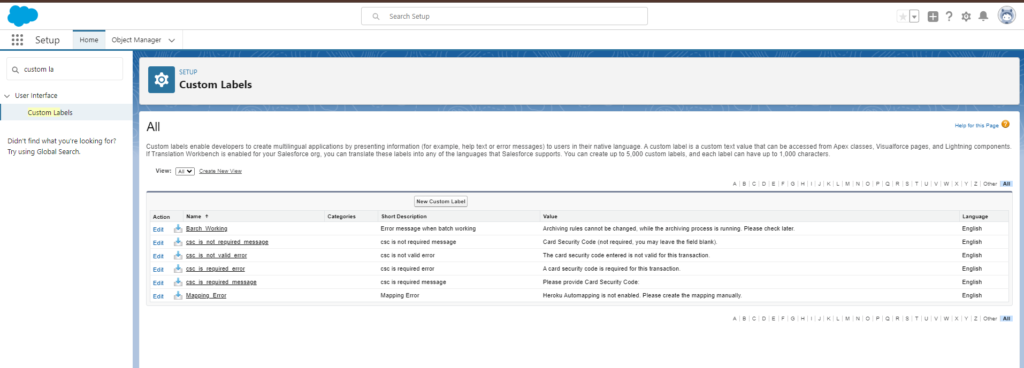This screenshot has height=368, width=1024.
Task: Click the 'Error message when batch working' description
Action: pos(428,228)
